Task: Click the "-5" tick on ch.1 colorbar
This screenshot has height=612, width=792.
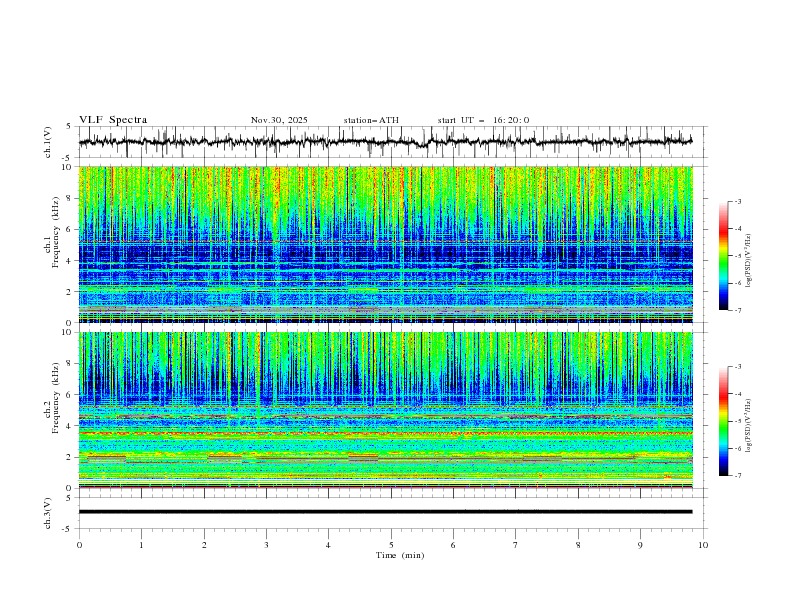Action: tap(737, 256)
